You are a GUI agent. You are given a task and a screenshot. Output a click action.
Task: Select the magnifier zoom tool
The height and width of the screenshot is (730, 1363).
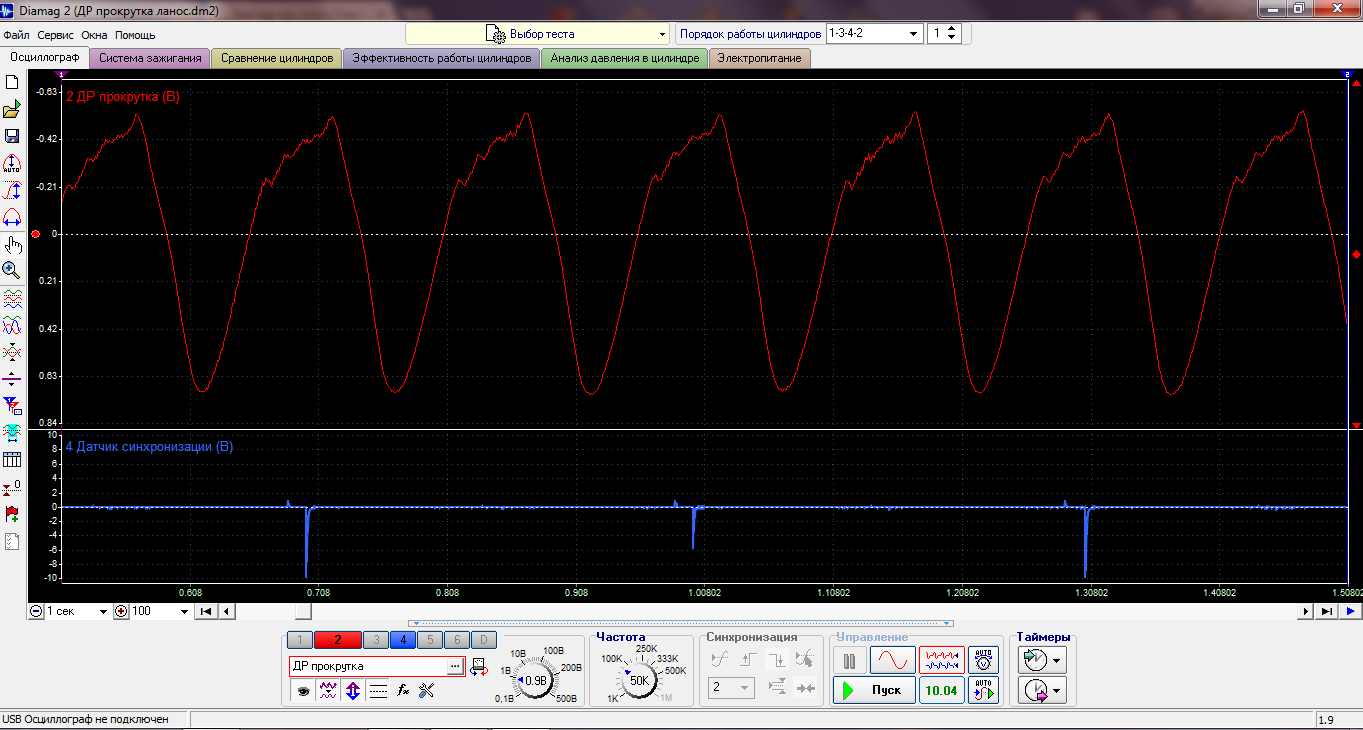tap(12, 270)
